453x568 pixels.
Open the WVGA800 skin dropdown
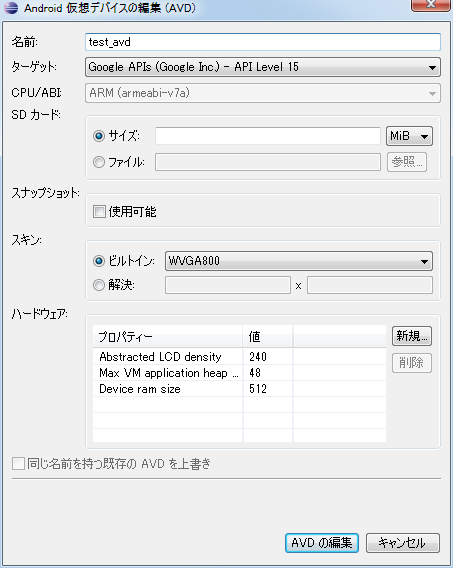point(299,261)
